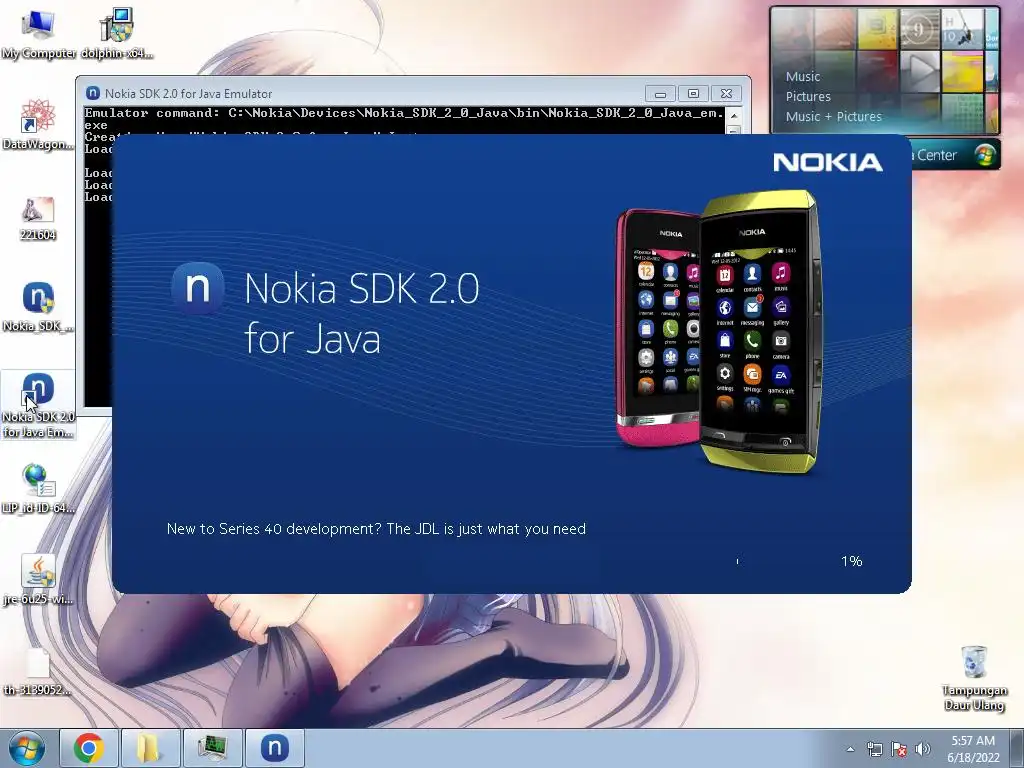Launch Google Chrome from taskbar
This screenshot has height=768, width=1024.
(89, 748)
